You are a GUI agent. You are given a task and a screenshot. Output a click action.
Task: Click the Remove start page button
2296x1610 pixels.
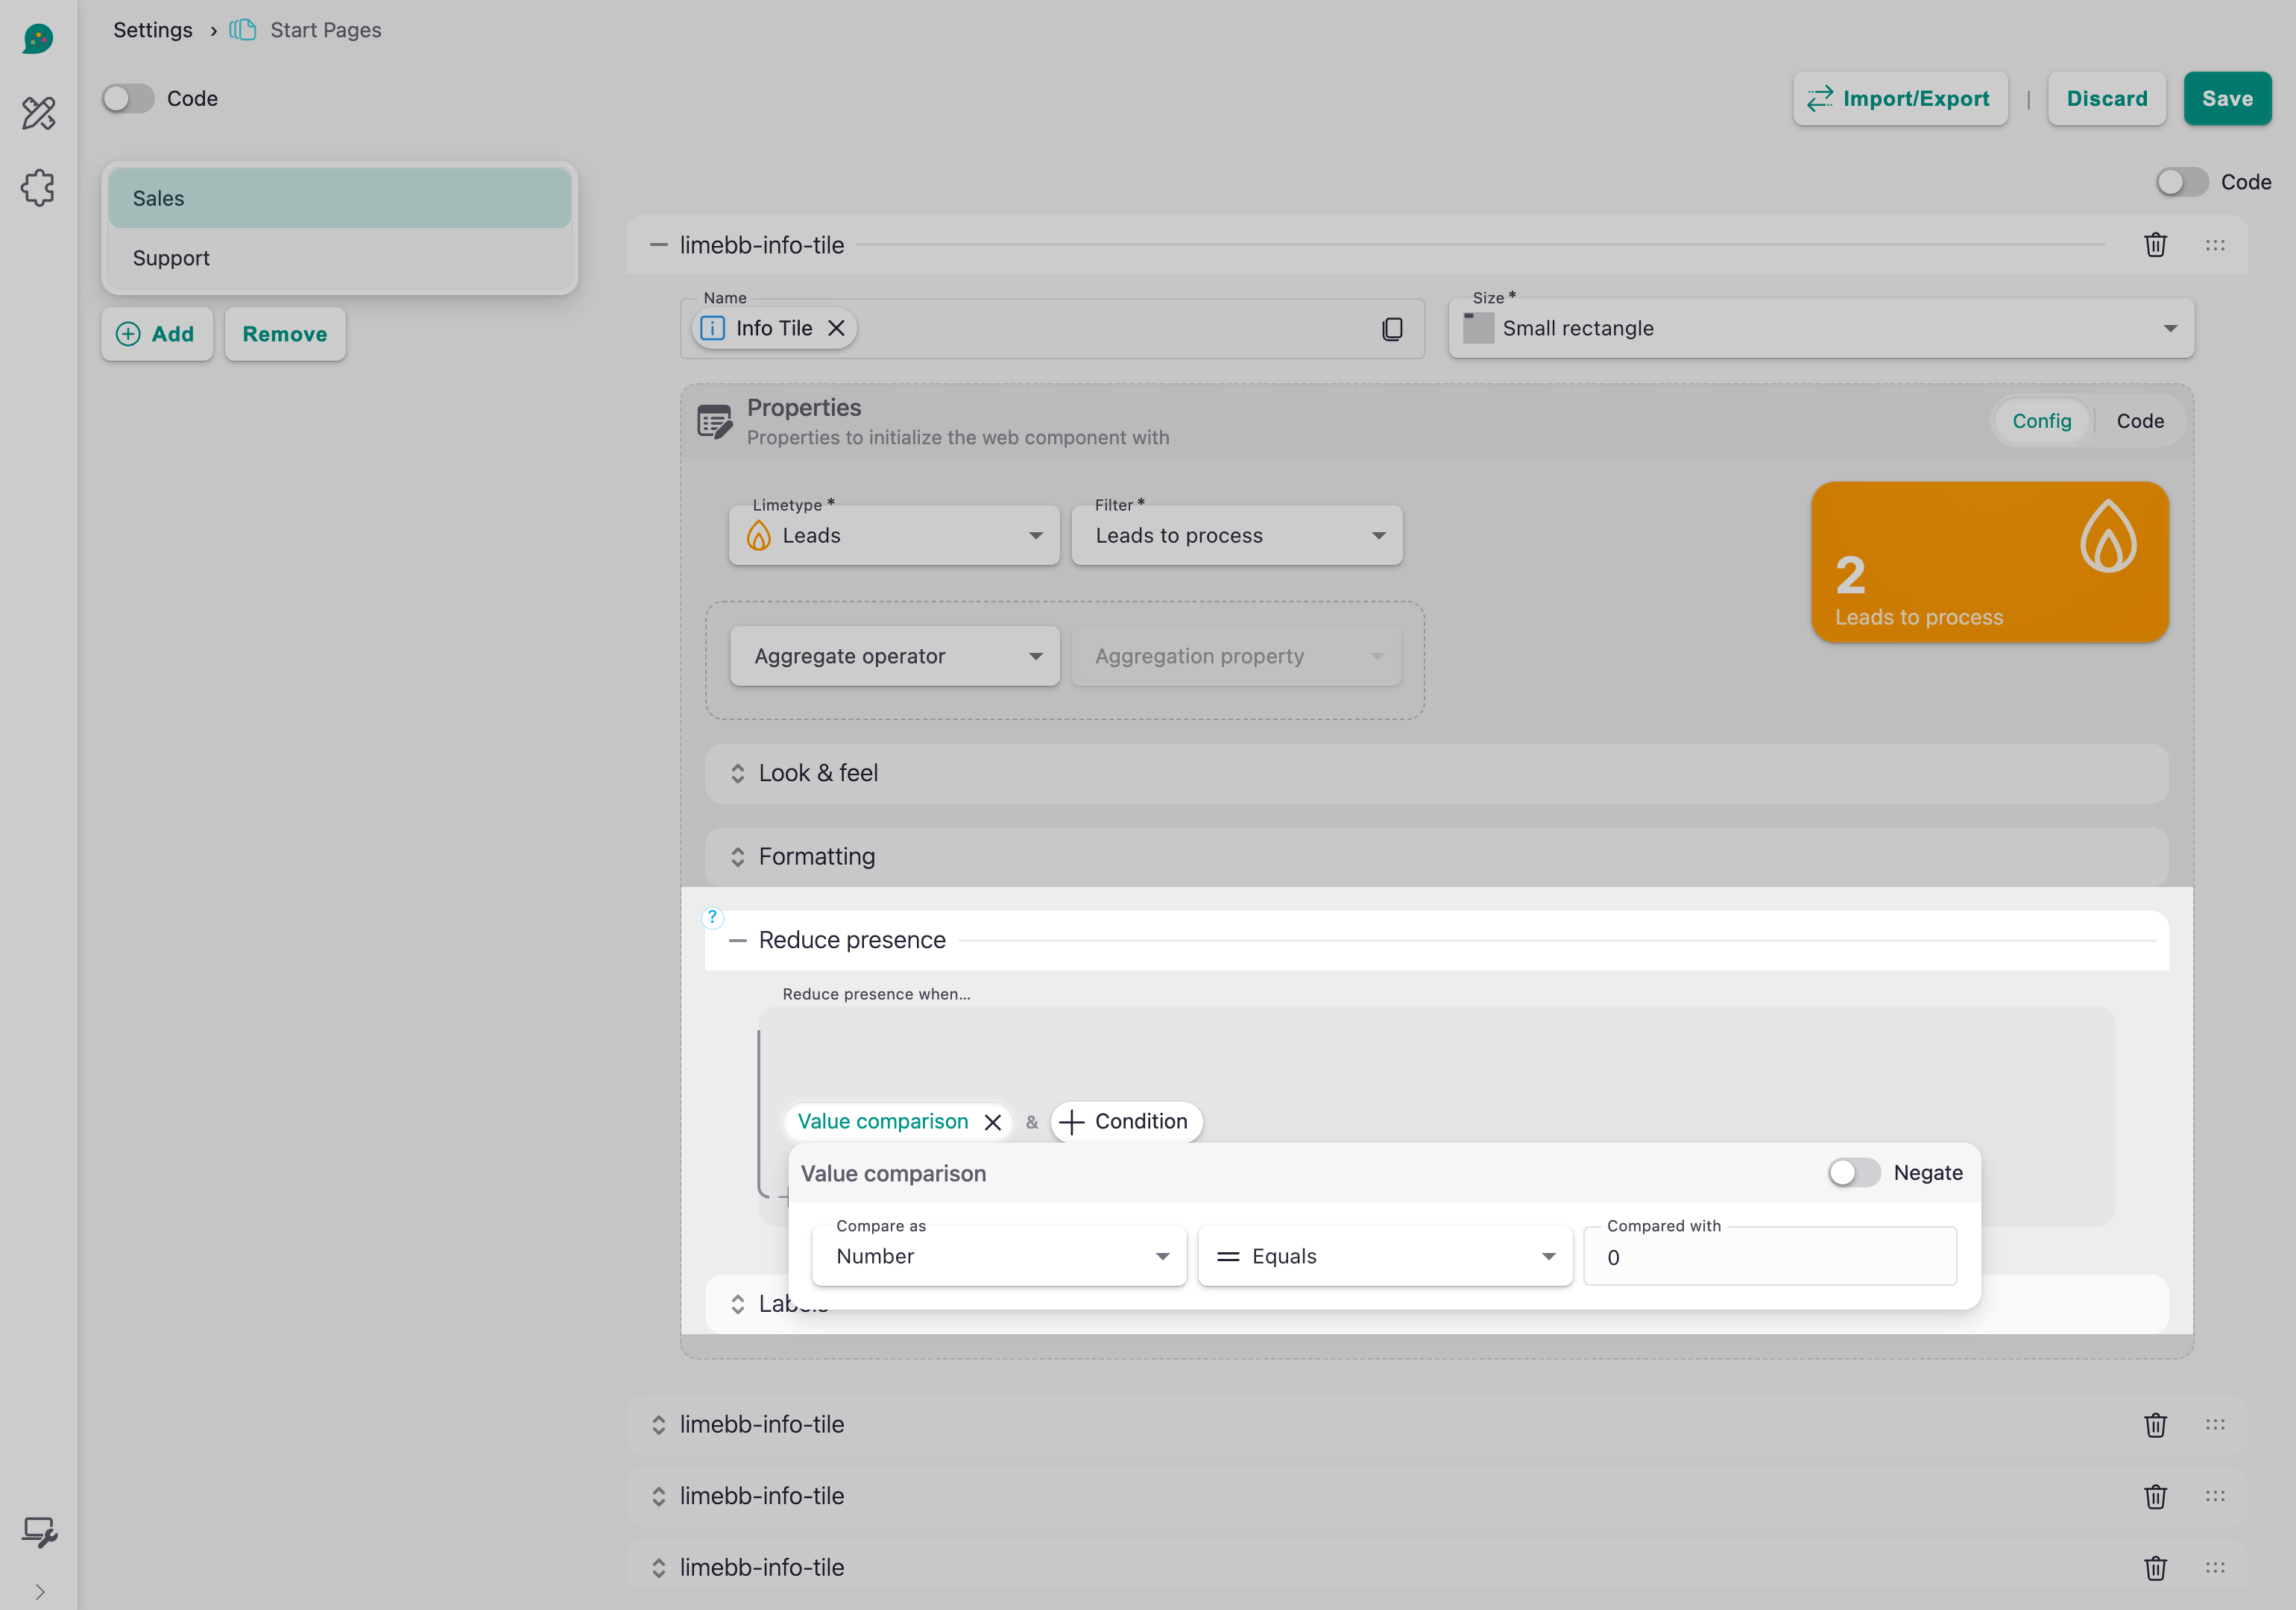pos(285,334)
